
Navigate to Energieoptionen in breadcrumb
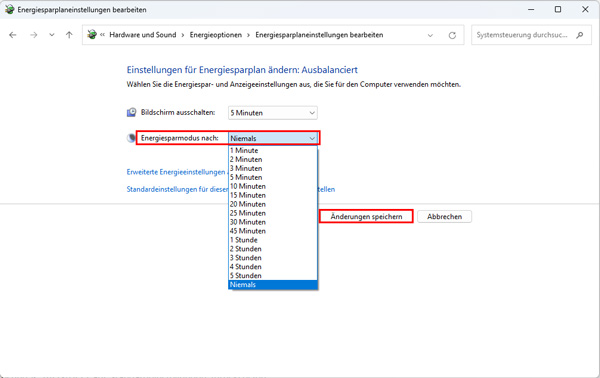tap(216, 35)
